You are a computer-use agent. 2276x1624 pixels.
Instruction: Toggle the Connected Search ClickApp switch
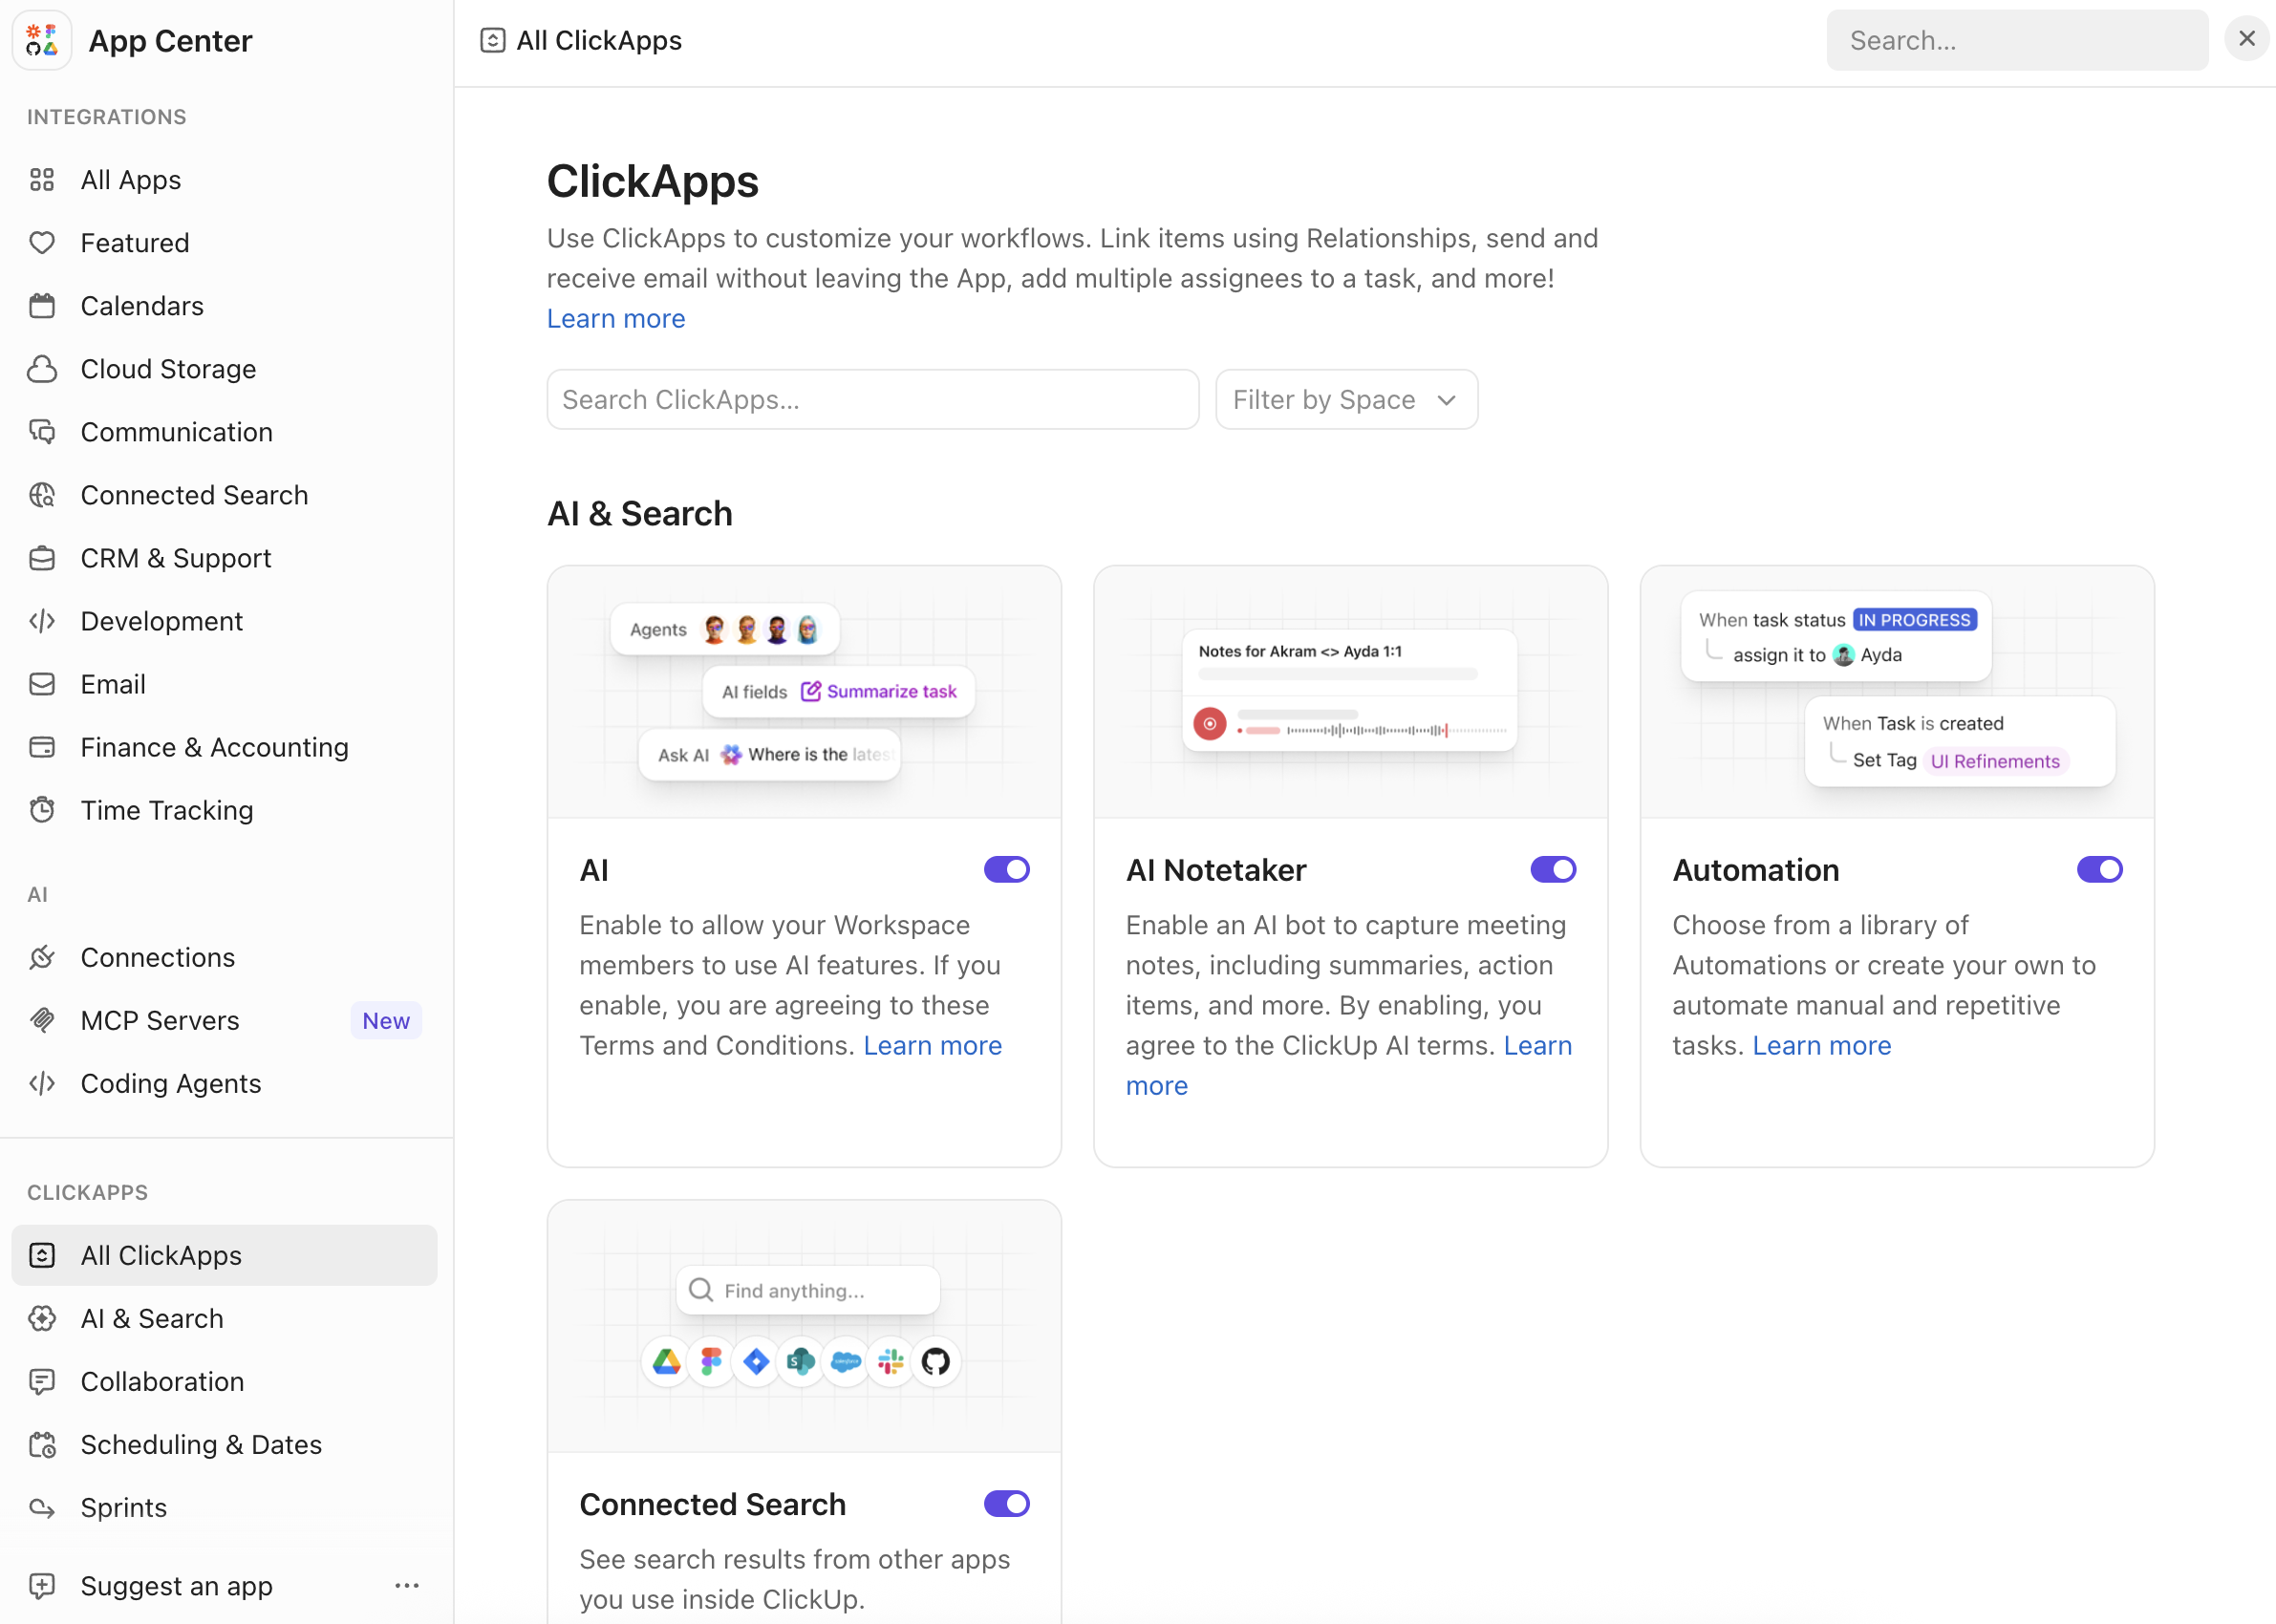(1007, 1503)
